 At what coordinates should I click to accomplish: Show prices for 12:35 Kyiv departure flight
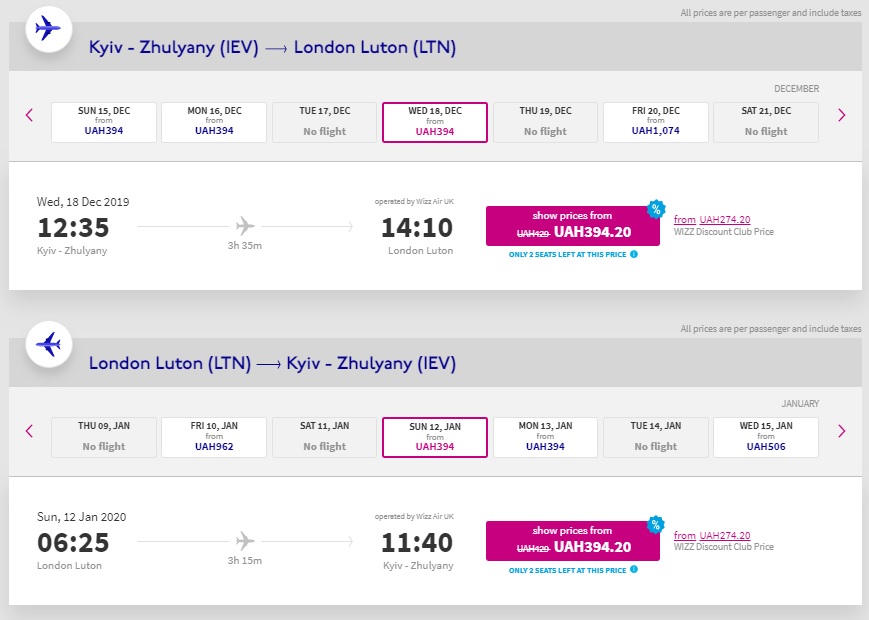tap(572, 226)
